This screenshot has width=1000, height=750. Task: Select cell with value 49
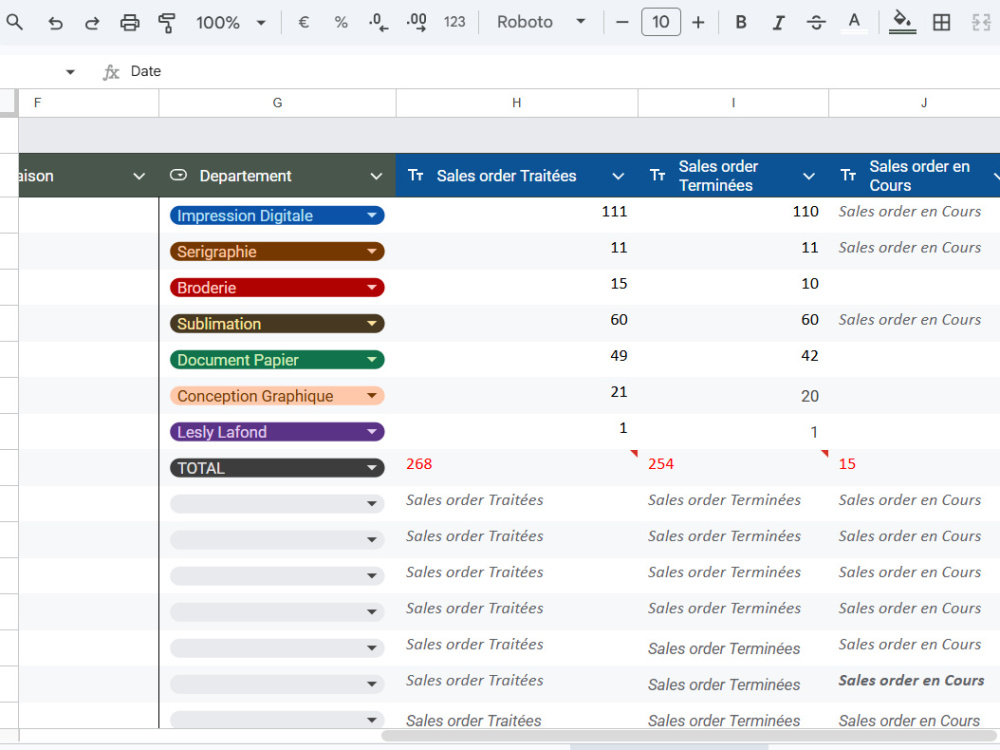click(x=517, y=359)
